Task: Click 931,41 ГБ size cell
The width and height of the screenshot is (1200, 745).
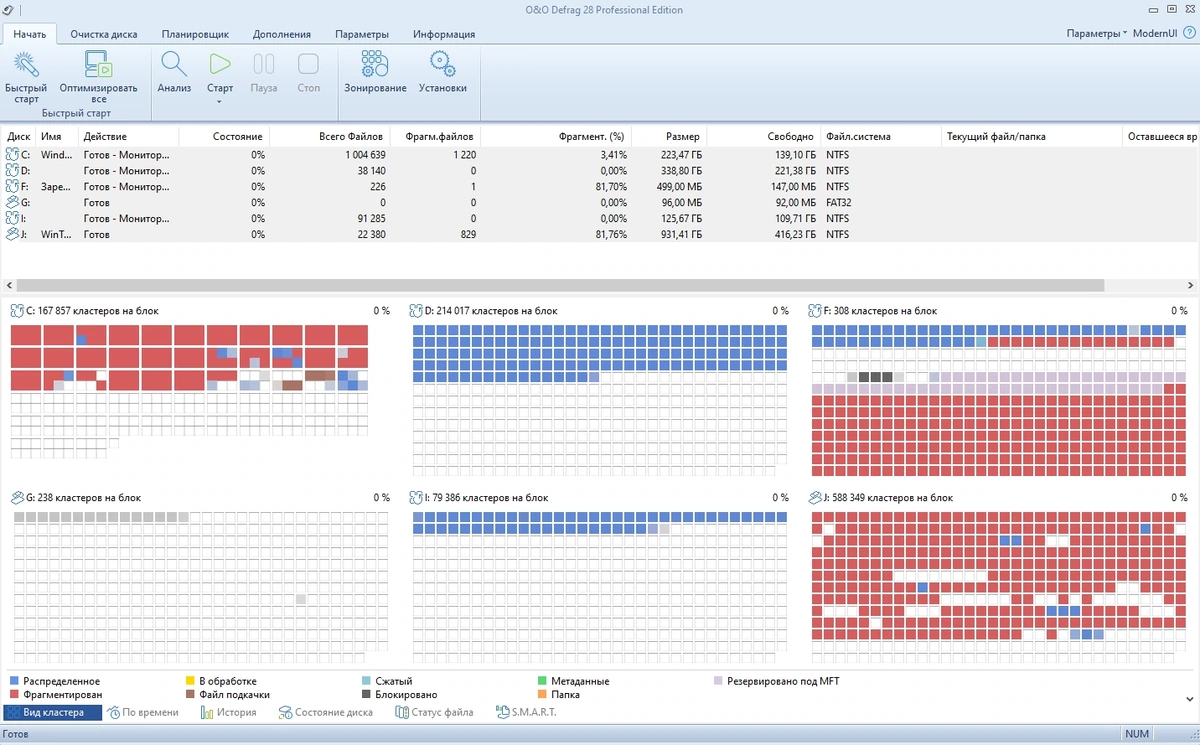Action: [680, 234]
